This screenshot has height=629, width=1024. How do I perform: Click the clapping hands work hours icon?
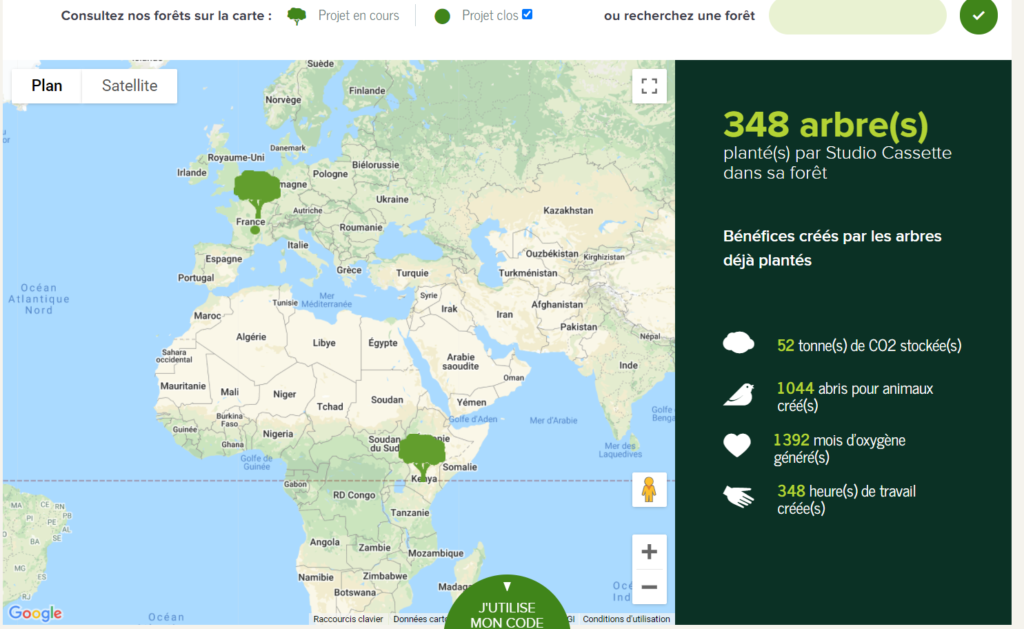737,496
